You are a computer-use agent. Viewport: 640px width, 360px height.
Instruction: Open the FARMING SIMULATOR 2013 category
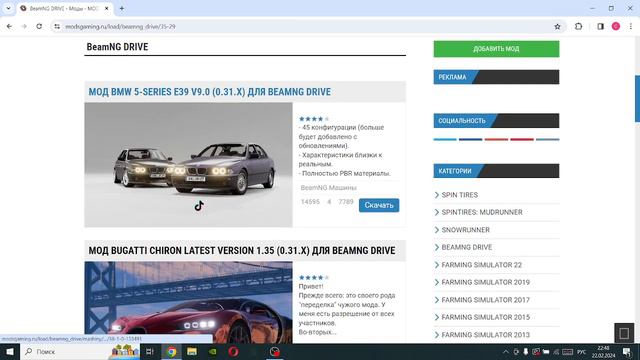coord(486,335)
